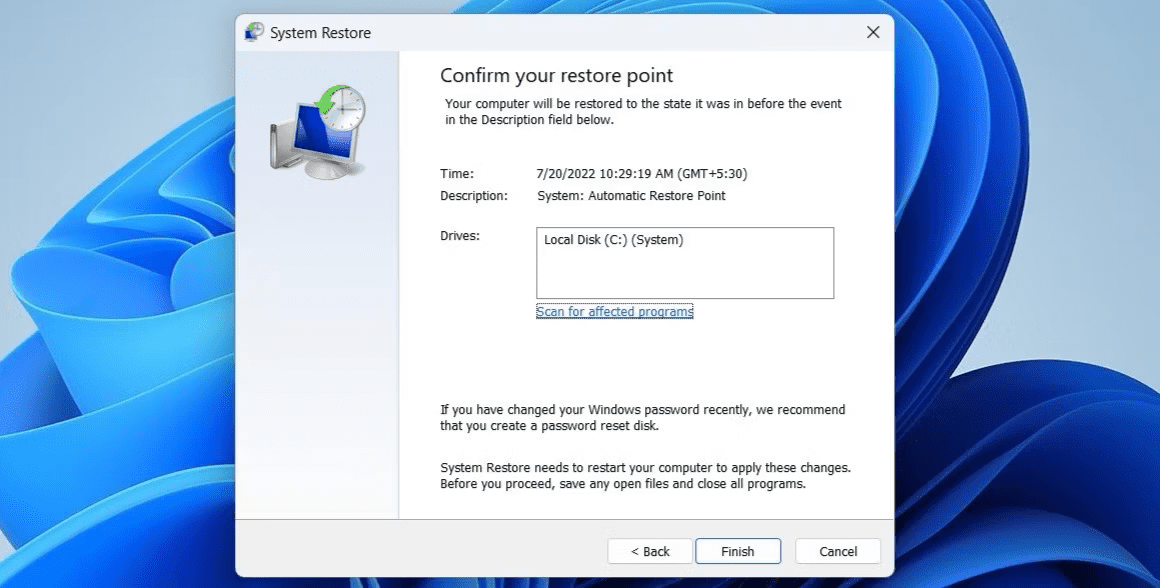
Task: Click the restore time value 7/20/2022 10:29:19 AM
Action: (641, 174)
